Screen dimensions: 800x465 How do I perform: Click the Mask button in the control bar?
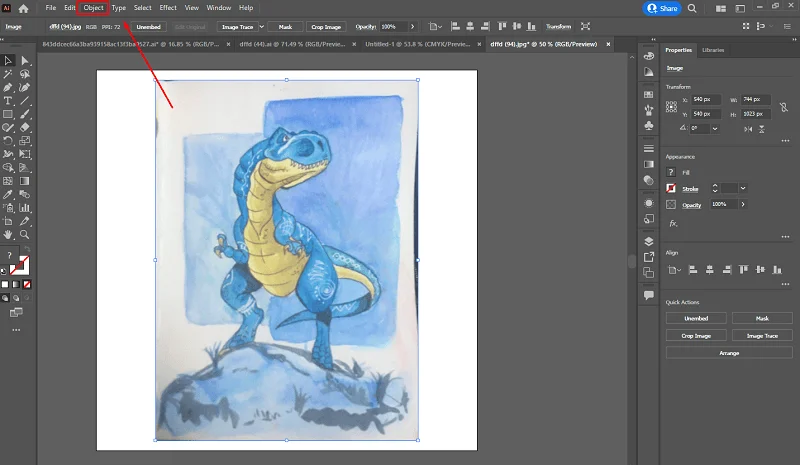(285, 27)
